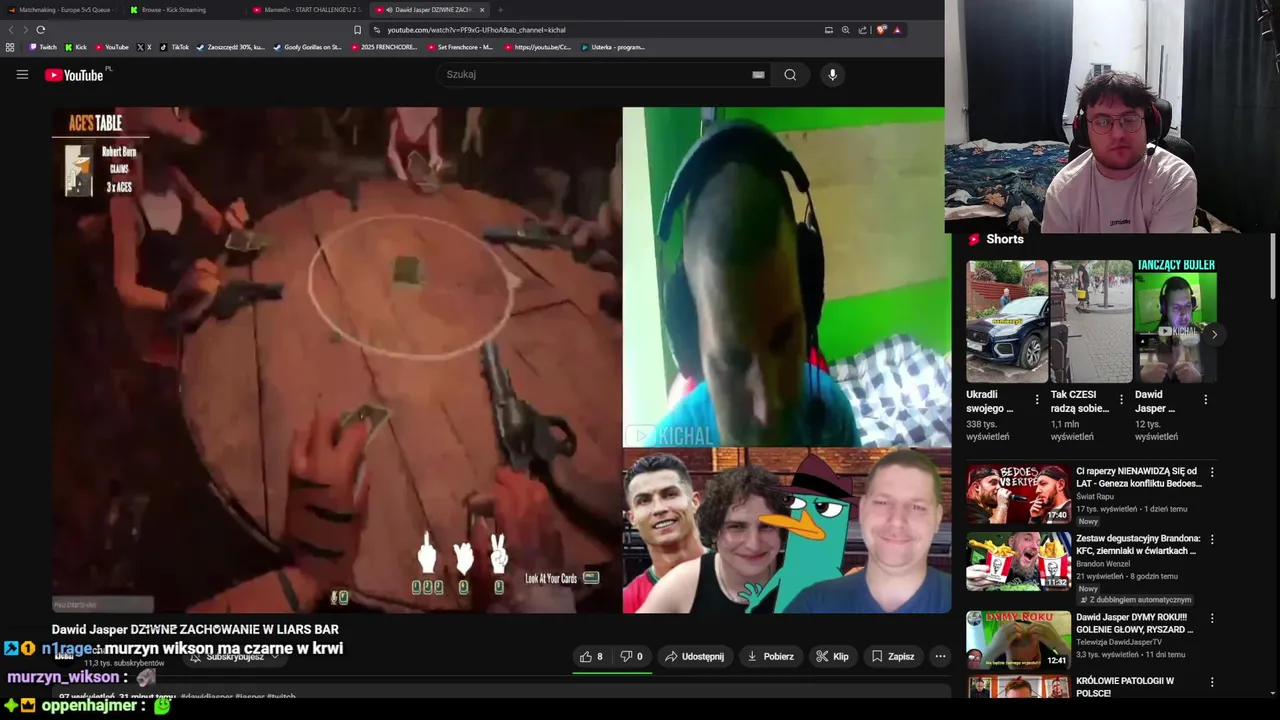
Task: Open options for 'Dawid Jasper' Short
Action: coord(1205,399)
